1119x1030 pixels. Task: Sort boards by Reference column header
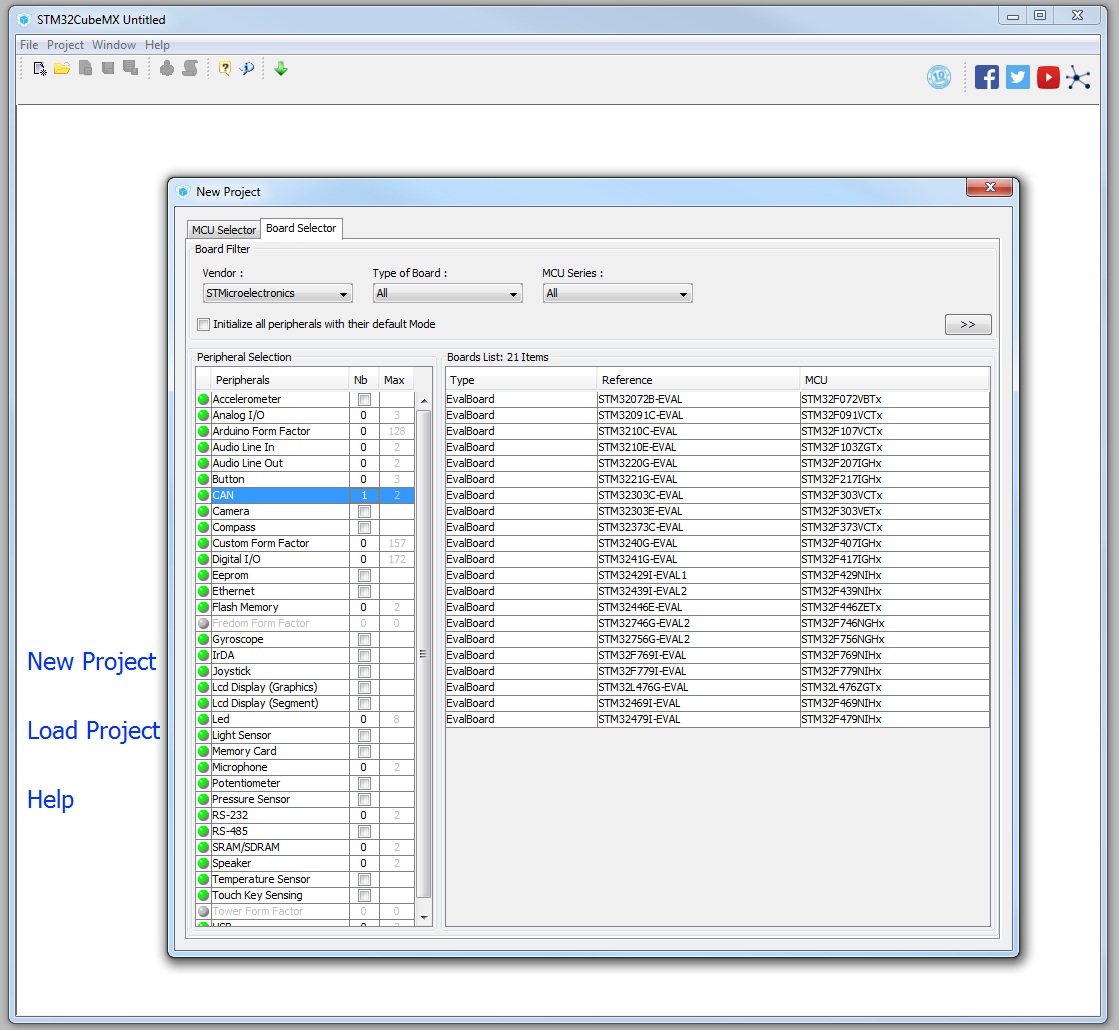point(698,380)
